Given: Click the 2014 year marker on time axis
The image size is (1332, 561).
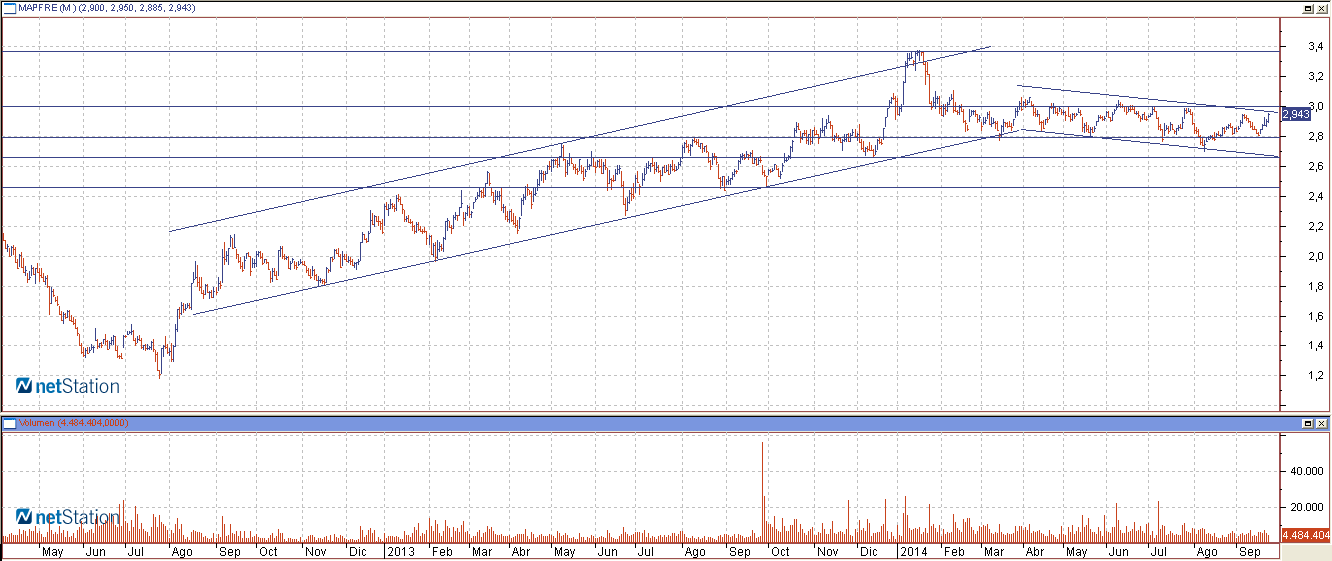Looking at the screenshot, I should (x=913, y=551).
